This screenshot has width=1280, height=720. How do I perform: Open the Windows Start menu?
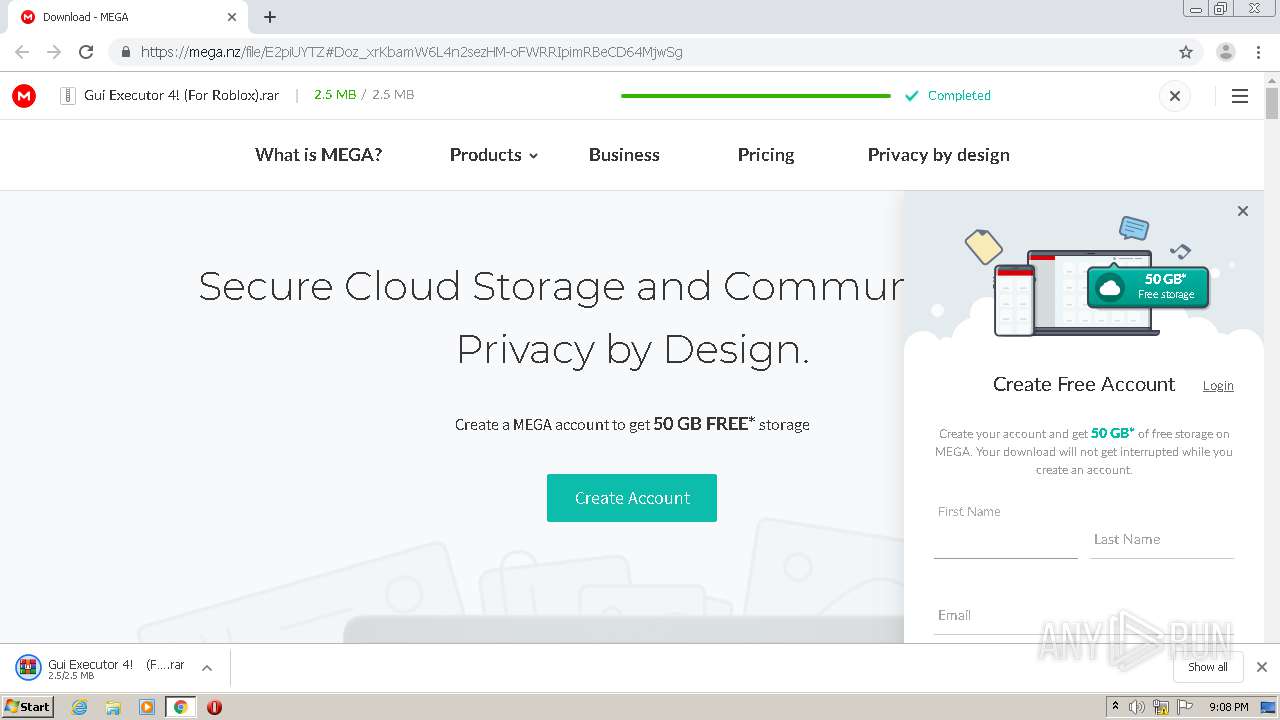(x=27, y=706)
